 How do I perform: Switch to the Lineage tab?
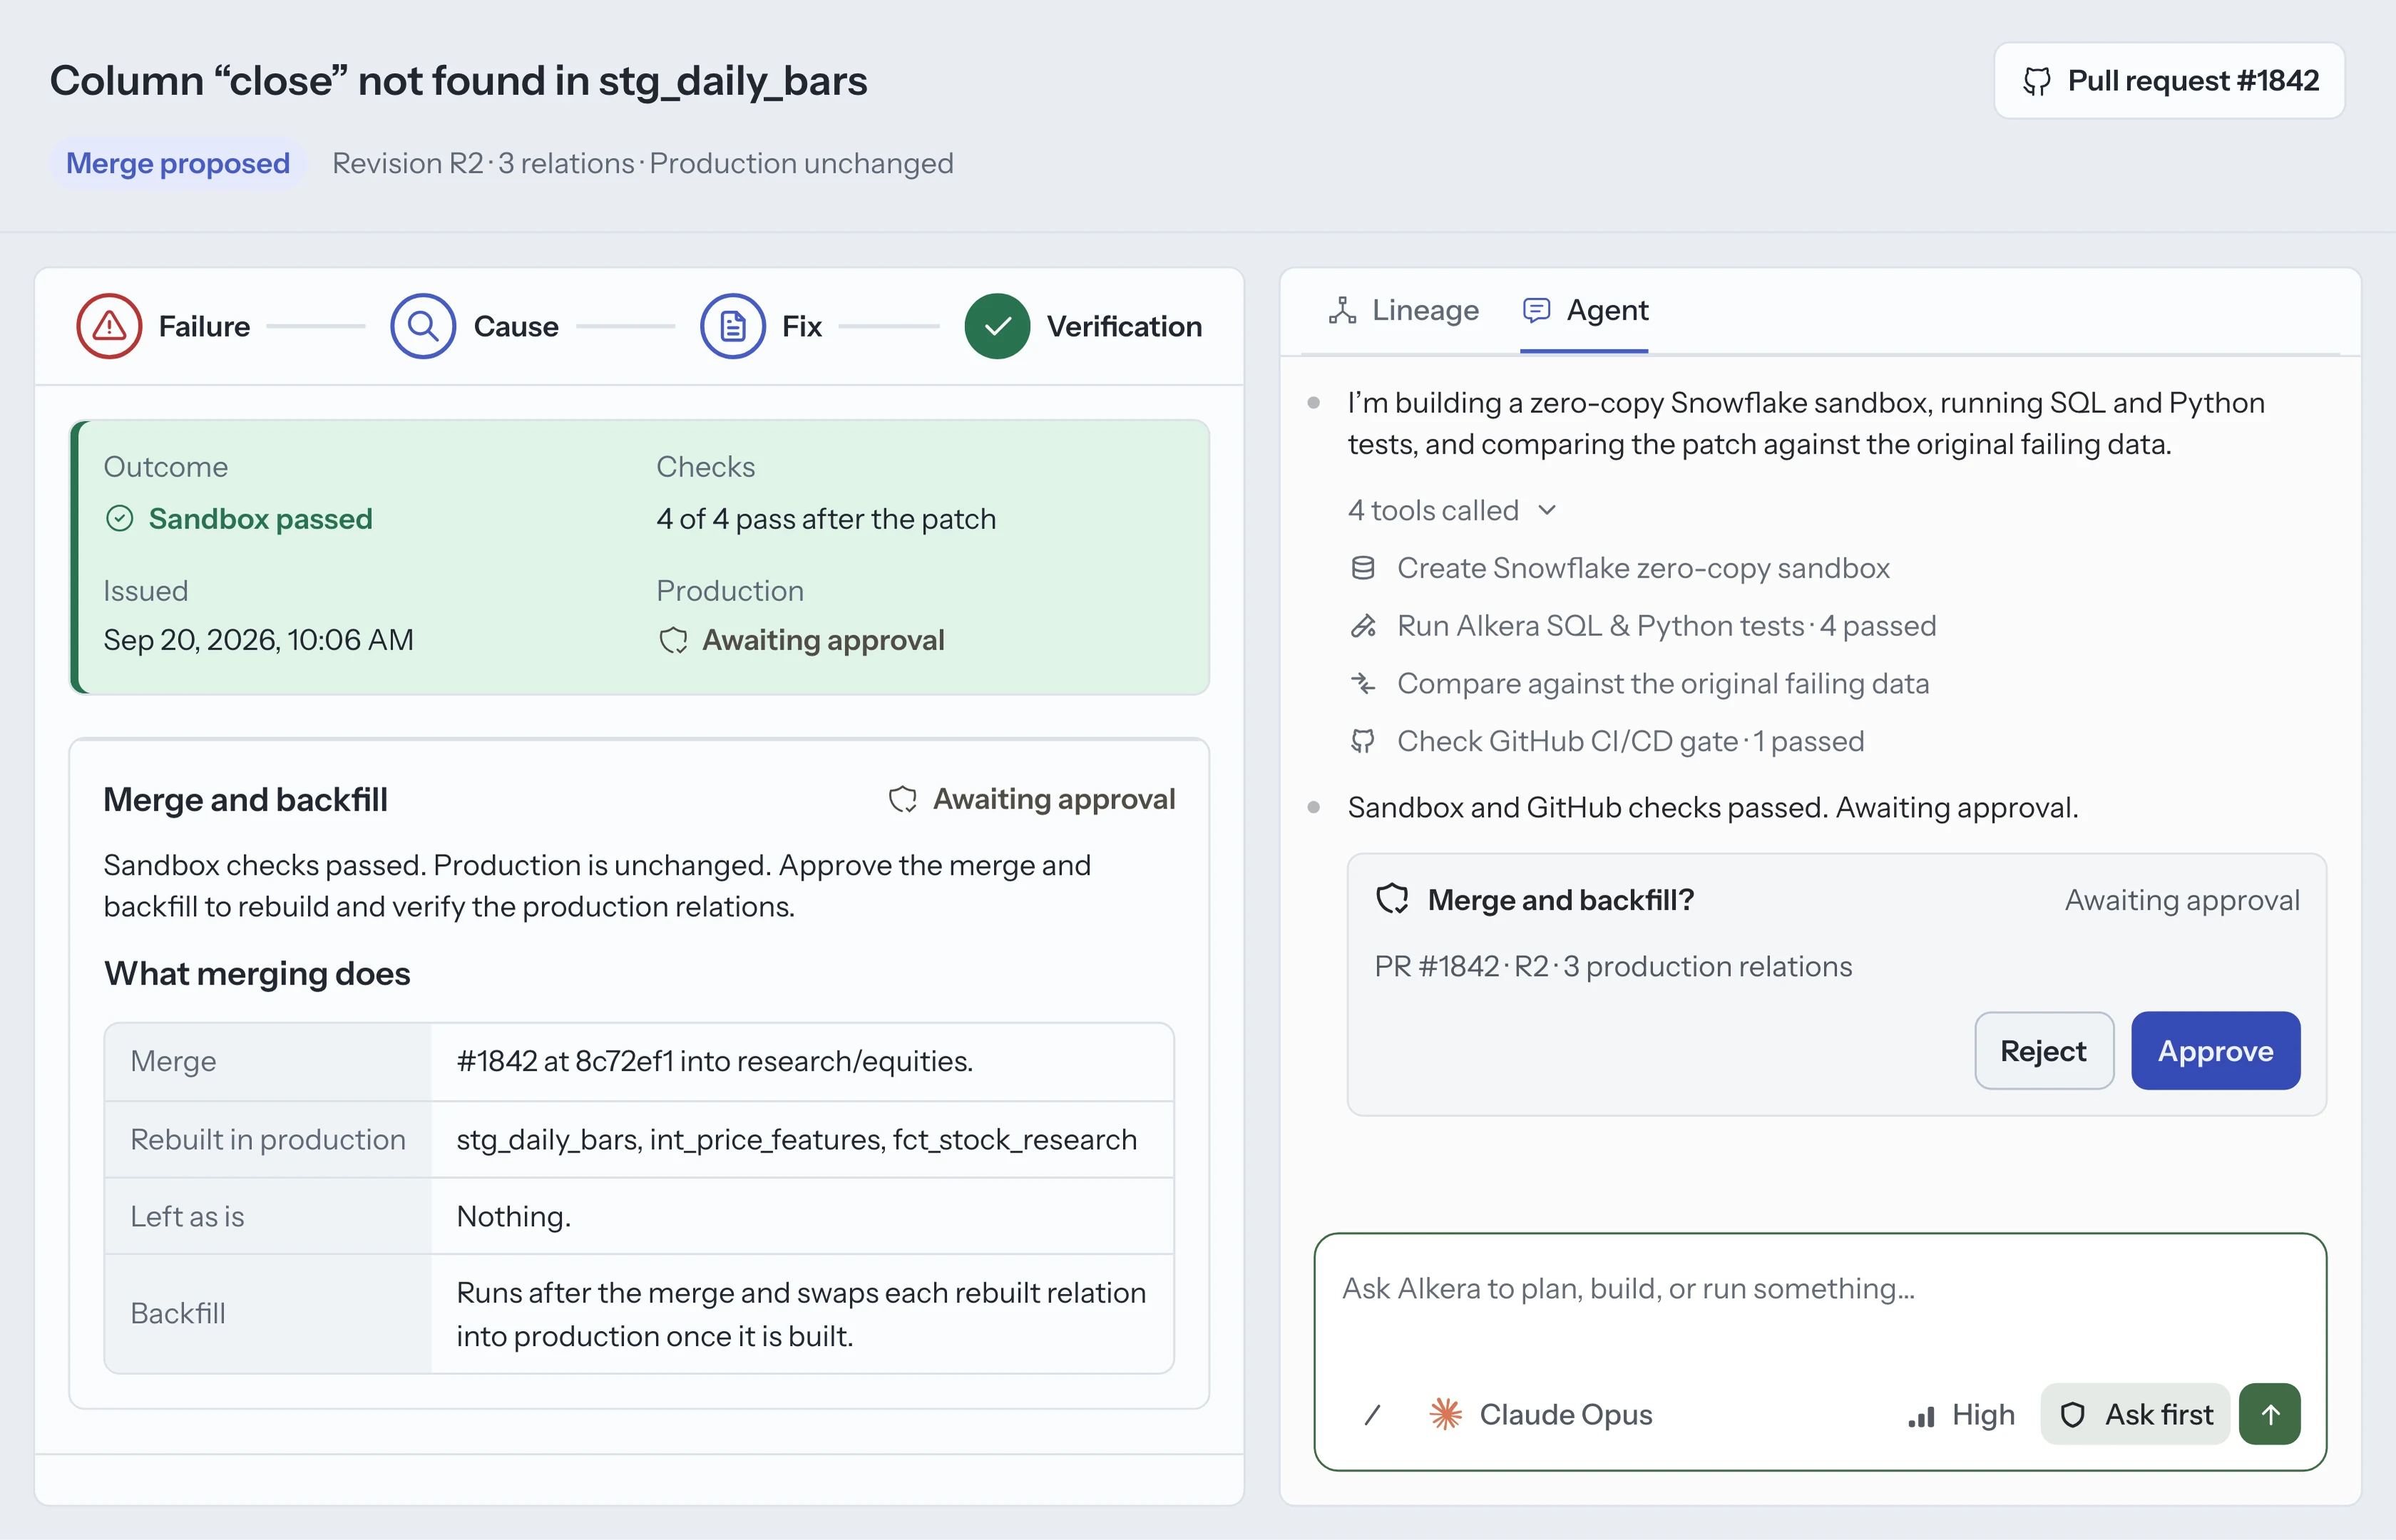pyautogui.click(x=1404, y=311)
